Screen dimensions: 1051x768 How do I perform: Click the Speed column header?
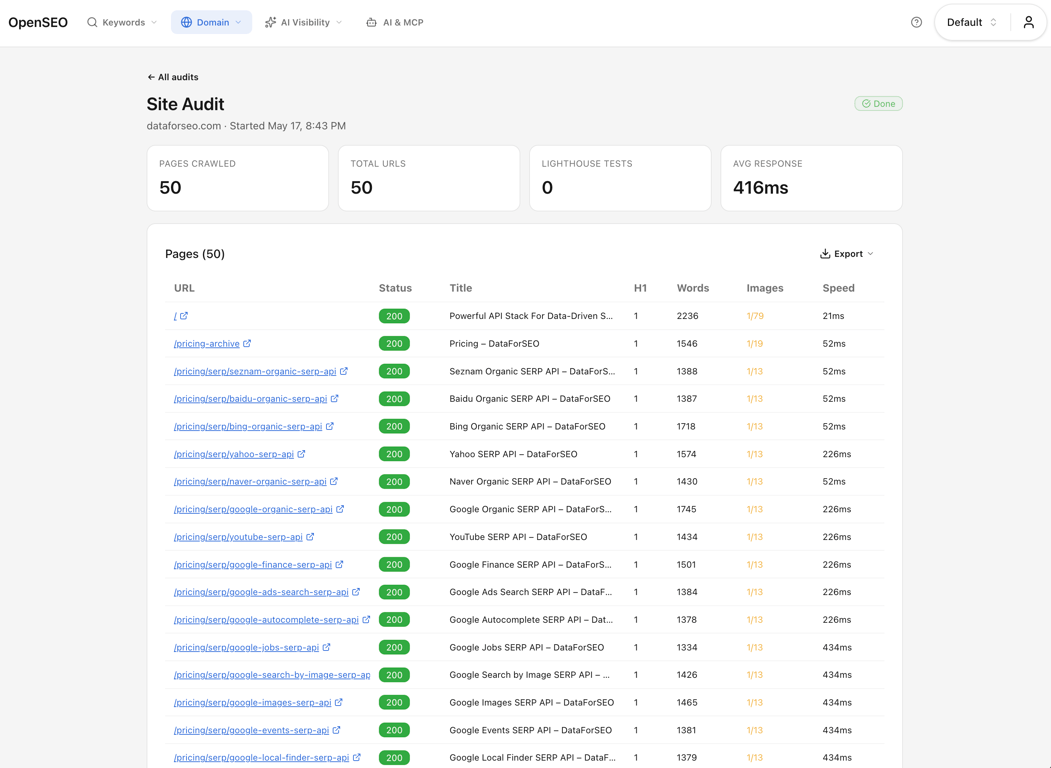click(x=839, y=288)
